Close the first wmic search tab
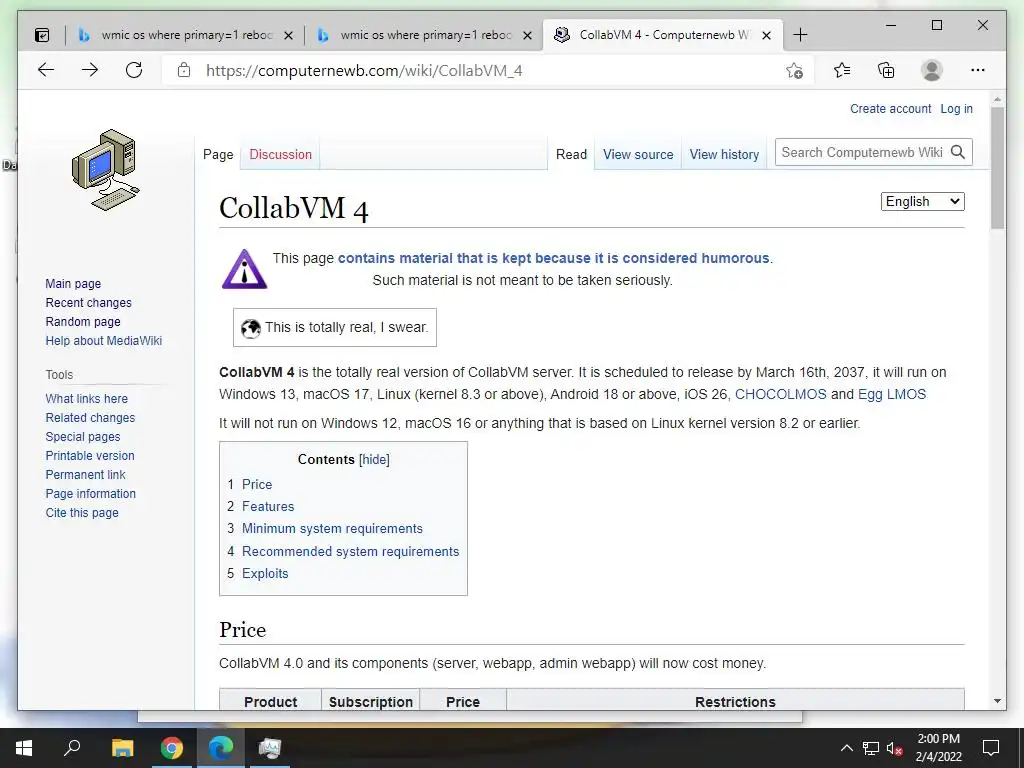Screen dimensions: 1024x768 [x=288, y=35]
